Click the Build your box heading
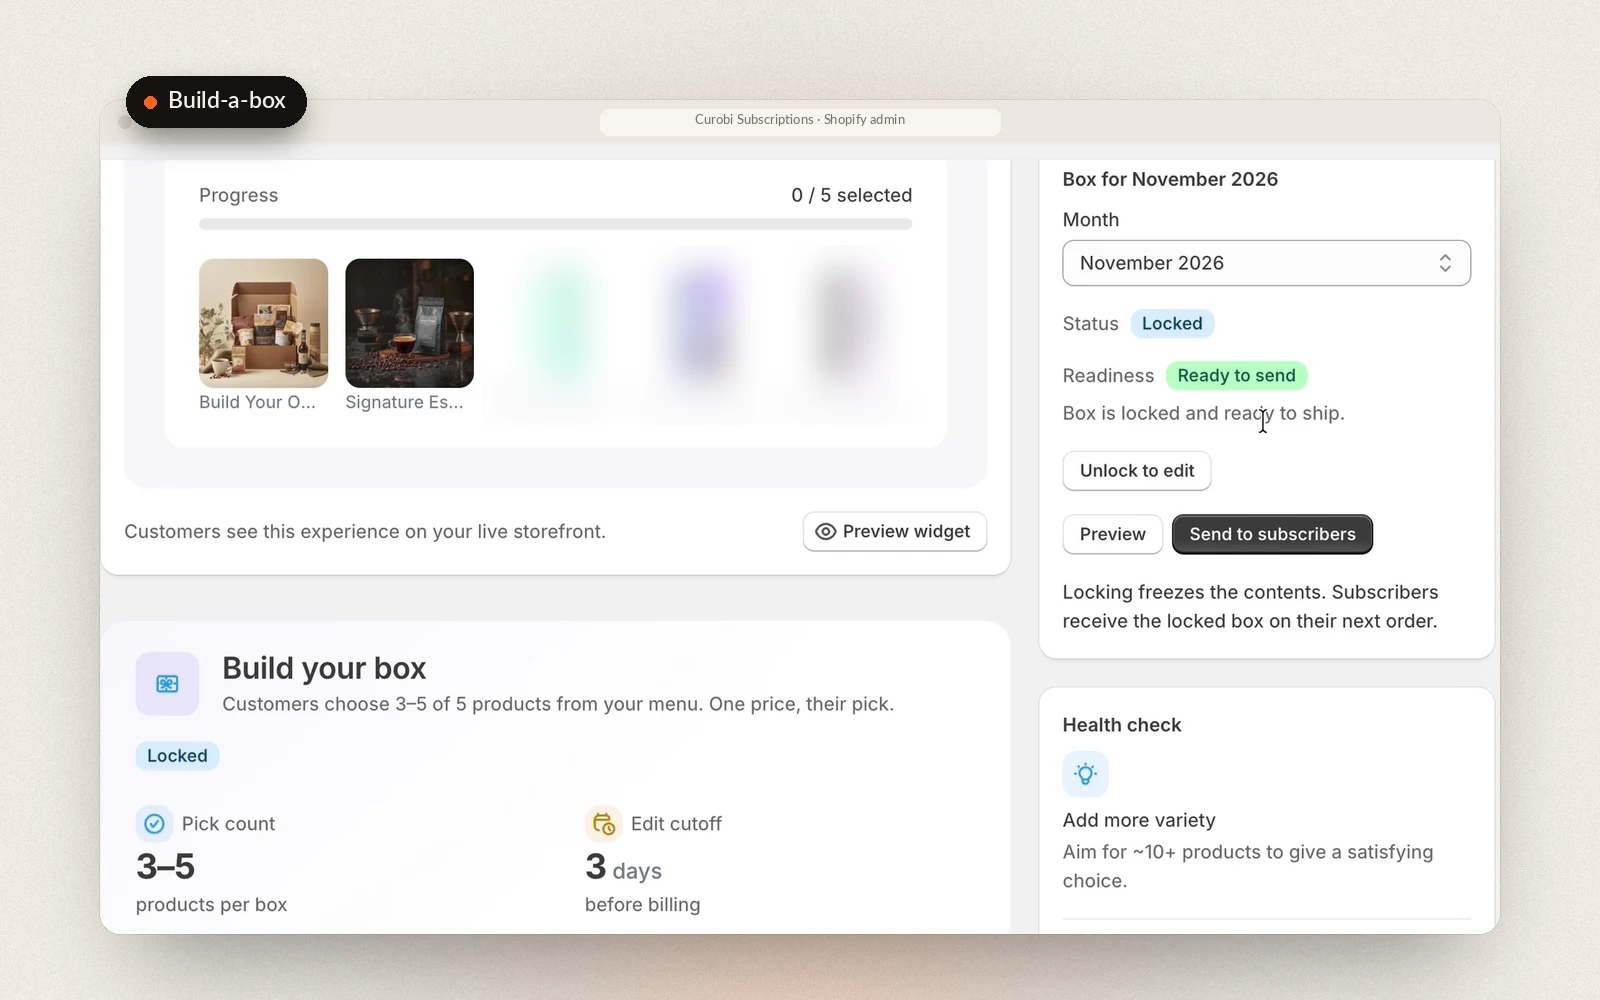This screenshot has height=1000, width=1600. pyautogui.click(x=324, y=668)
